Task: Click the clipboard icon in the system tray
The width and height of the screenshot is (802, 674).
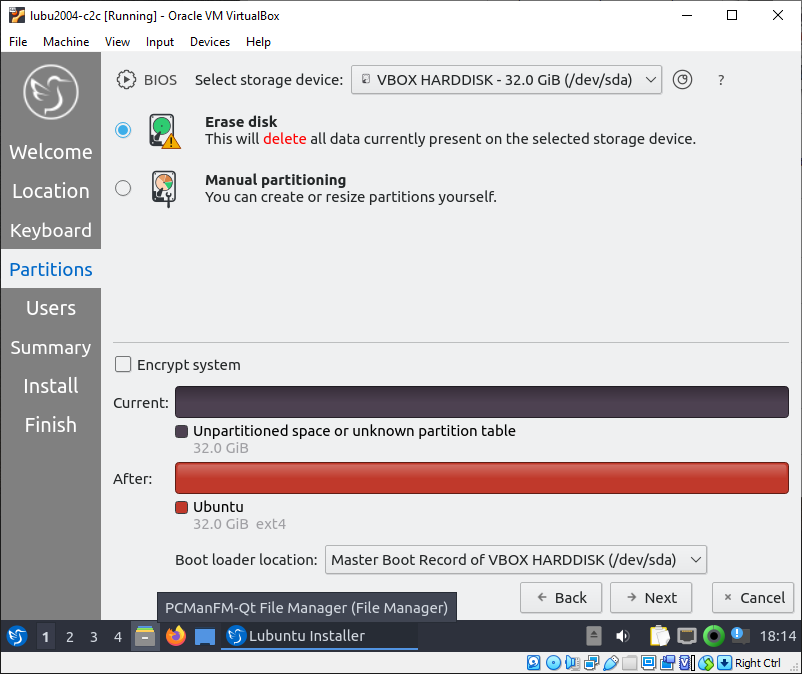Action: (660, 636)
